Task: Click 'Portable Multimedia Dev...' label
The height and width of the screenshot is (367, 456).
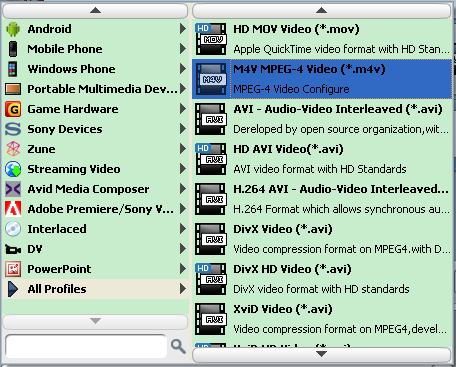Action: tap(102, 89)
